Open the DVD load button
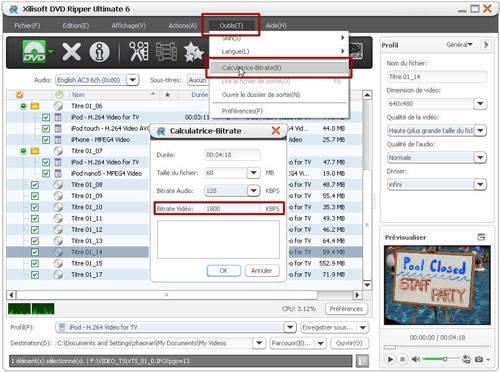This screenshot has height=372, width=500. pyautogui.click(x=34, y=52)
